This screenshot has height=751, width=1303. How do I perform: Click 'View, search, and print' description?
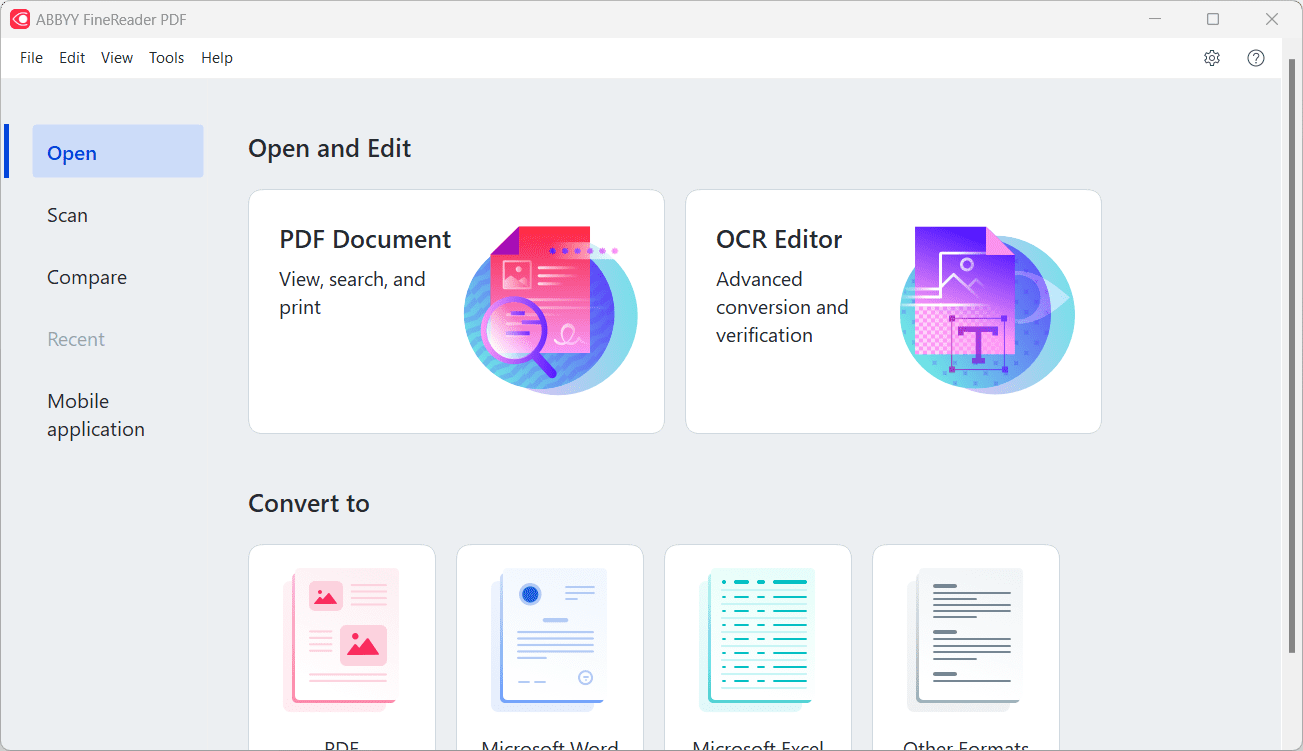click(x=352, y=293)
